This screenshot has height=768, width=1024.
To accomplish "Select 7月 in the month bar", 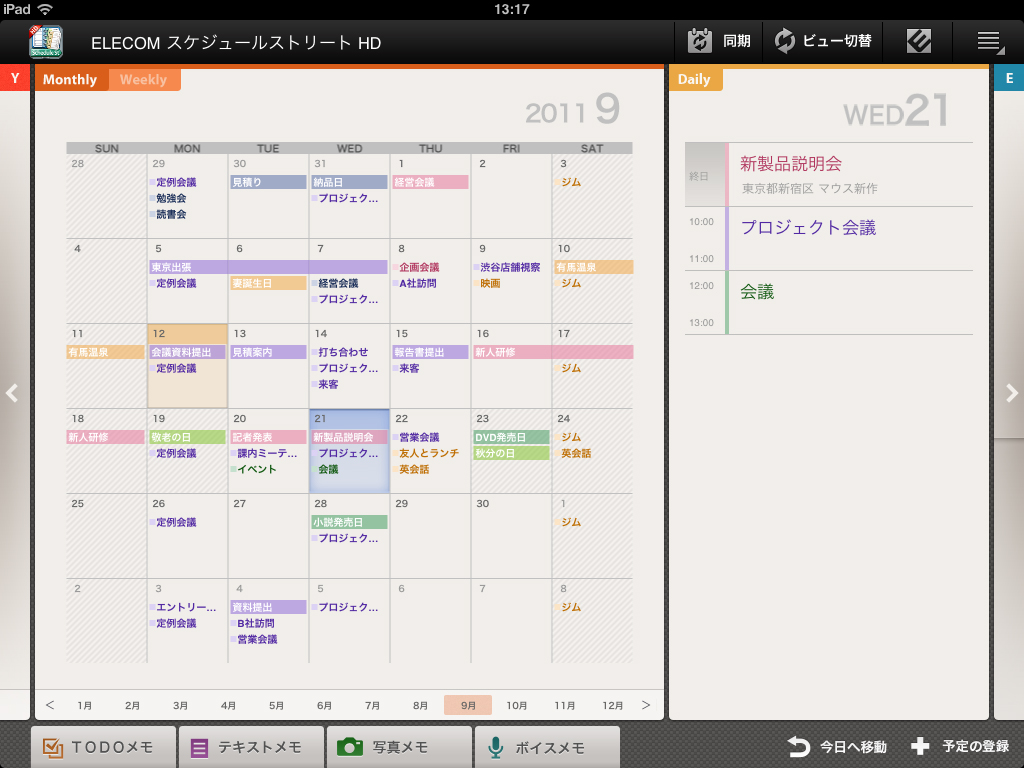I will coord(372,705).
